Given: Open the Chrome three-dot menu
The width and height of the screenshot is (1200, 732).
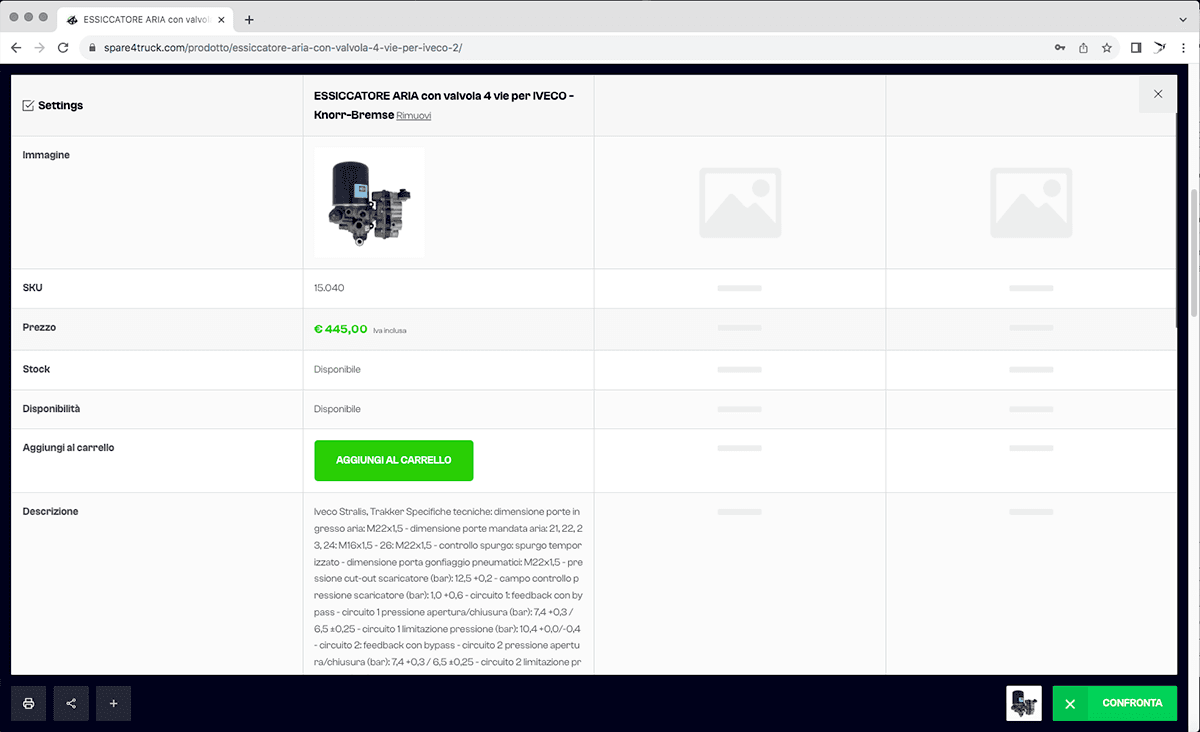Looking at the screenshot, I should tap(1184, 47).
